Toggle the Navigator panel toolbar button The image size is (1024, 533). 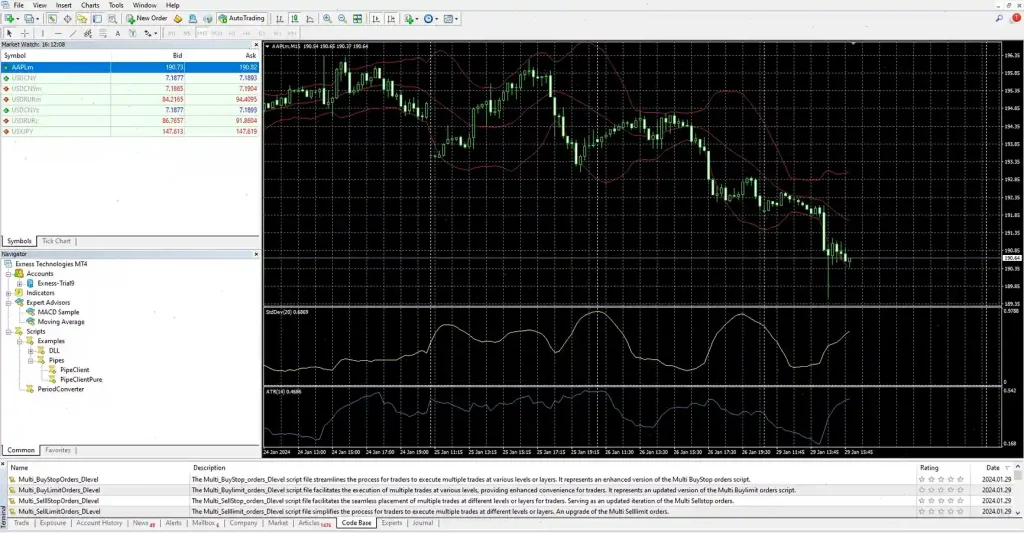pos(81,18)
